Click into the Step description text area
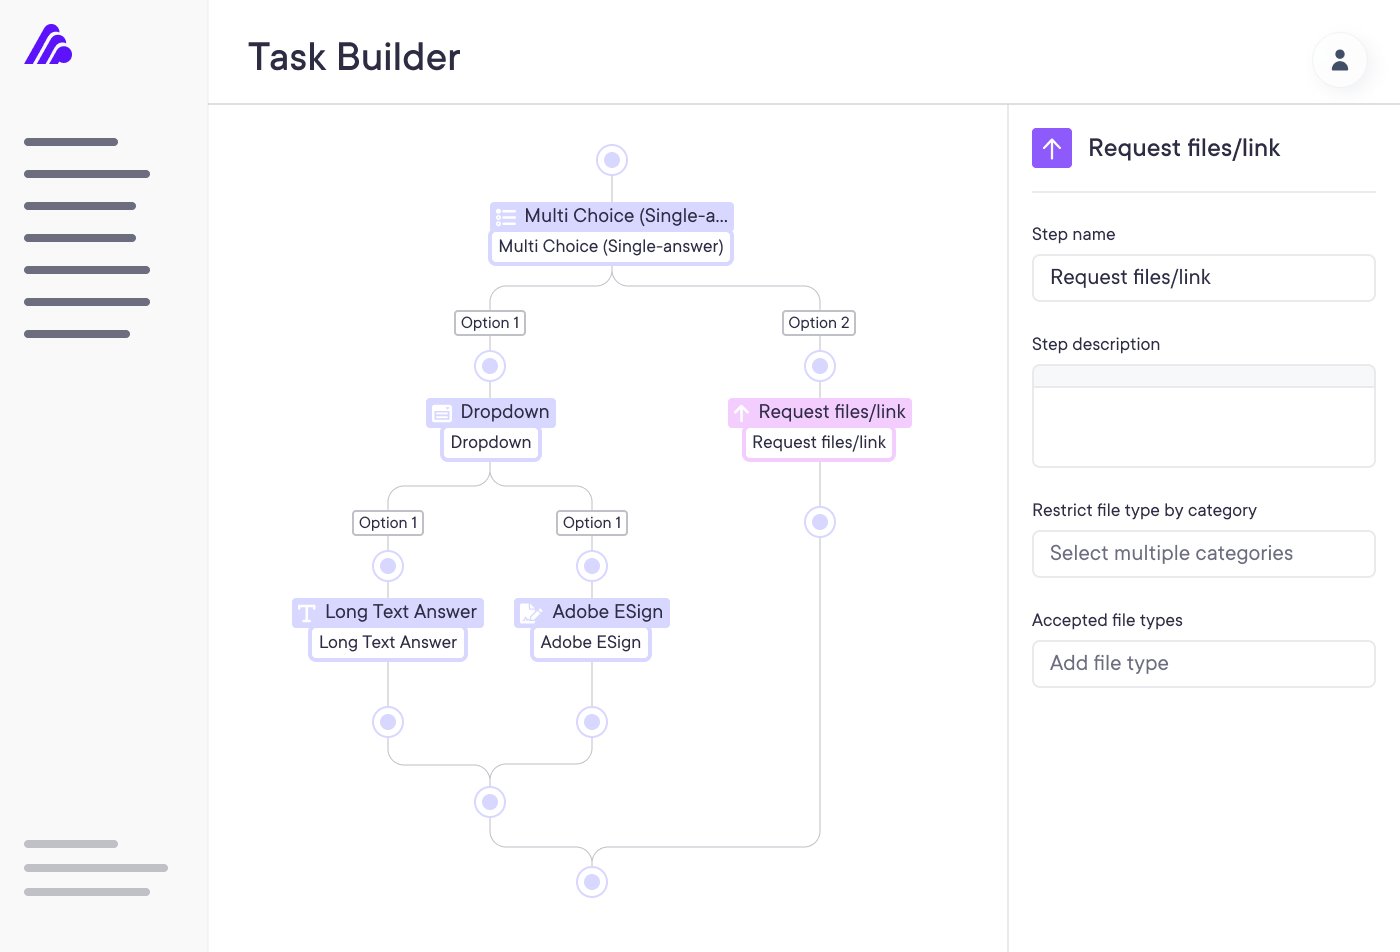1400x952 pixels. pos(1203,427)
